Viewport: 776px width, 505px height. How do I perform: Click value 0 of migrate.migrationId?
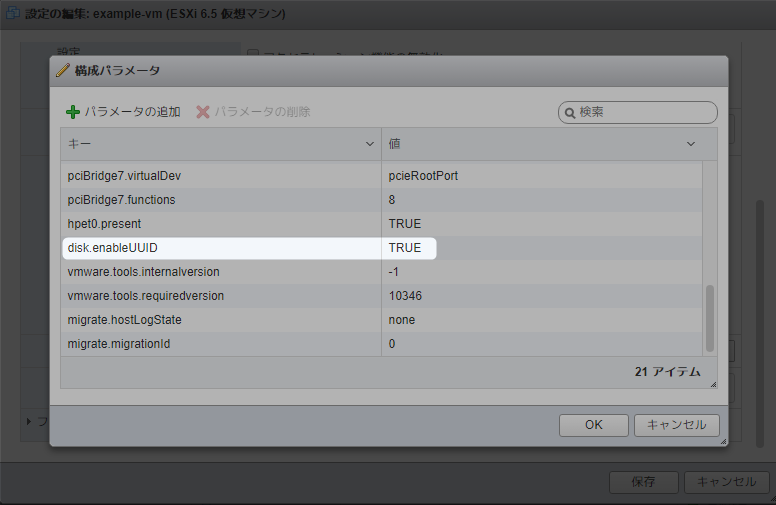pos(391,344)
